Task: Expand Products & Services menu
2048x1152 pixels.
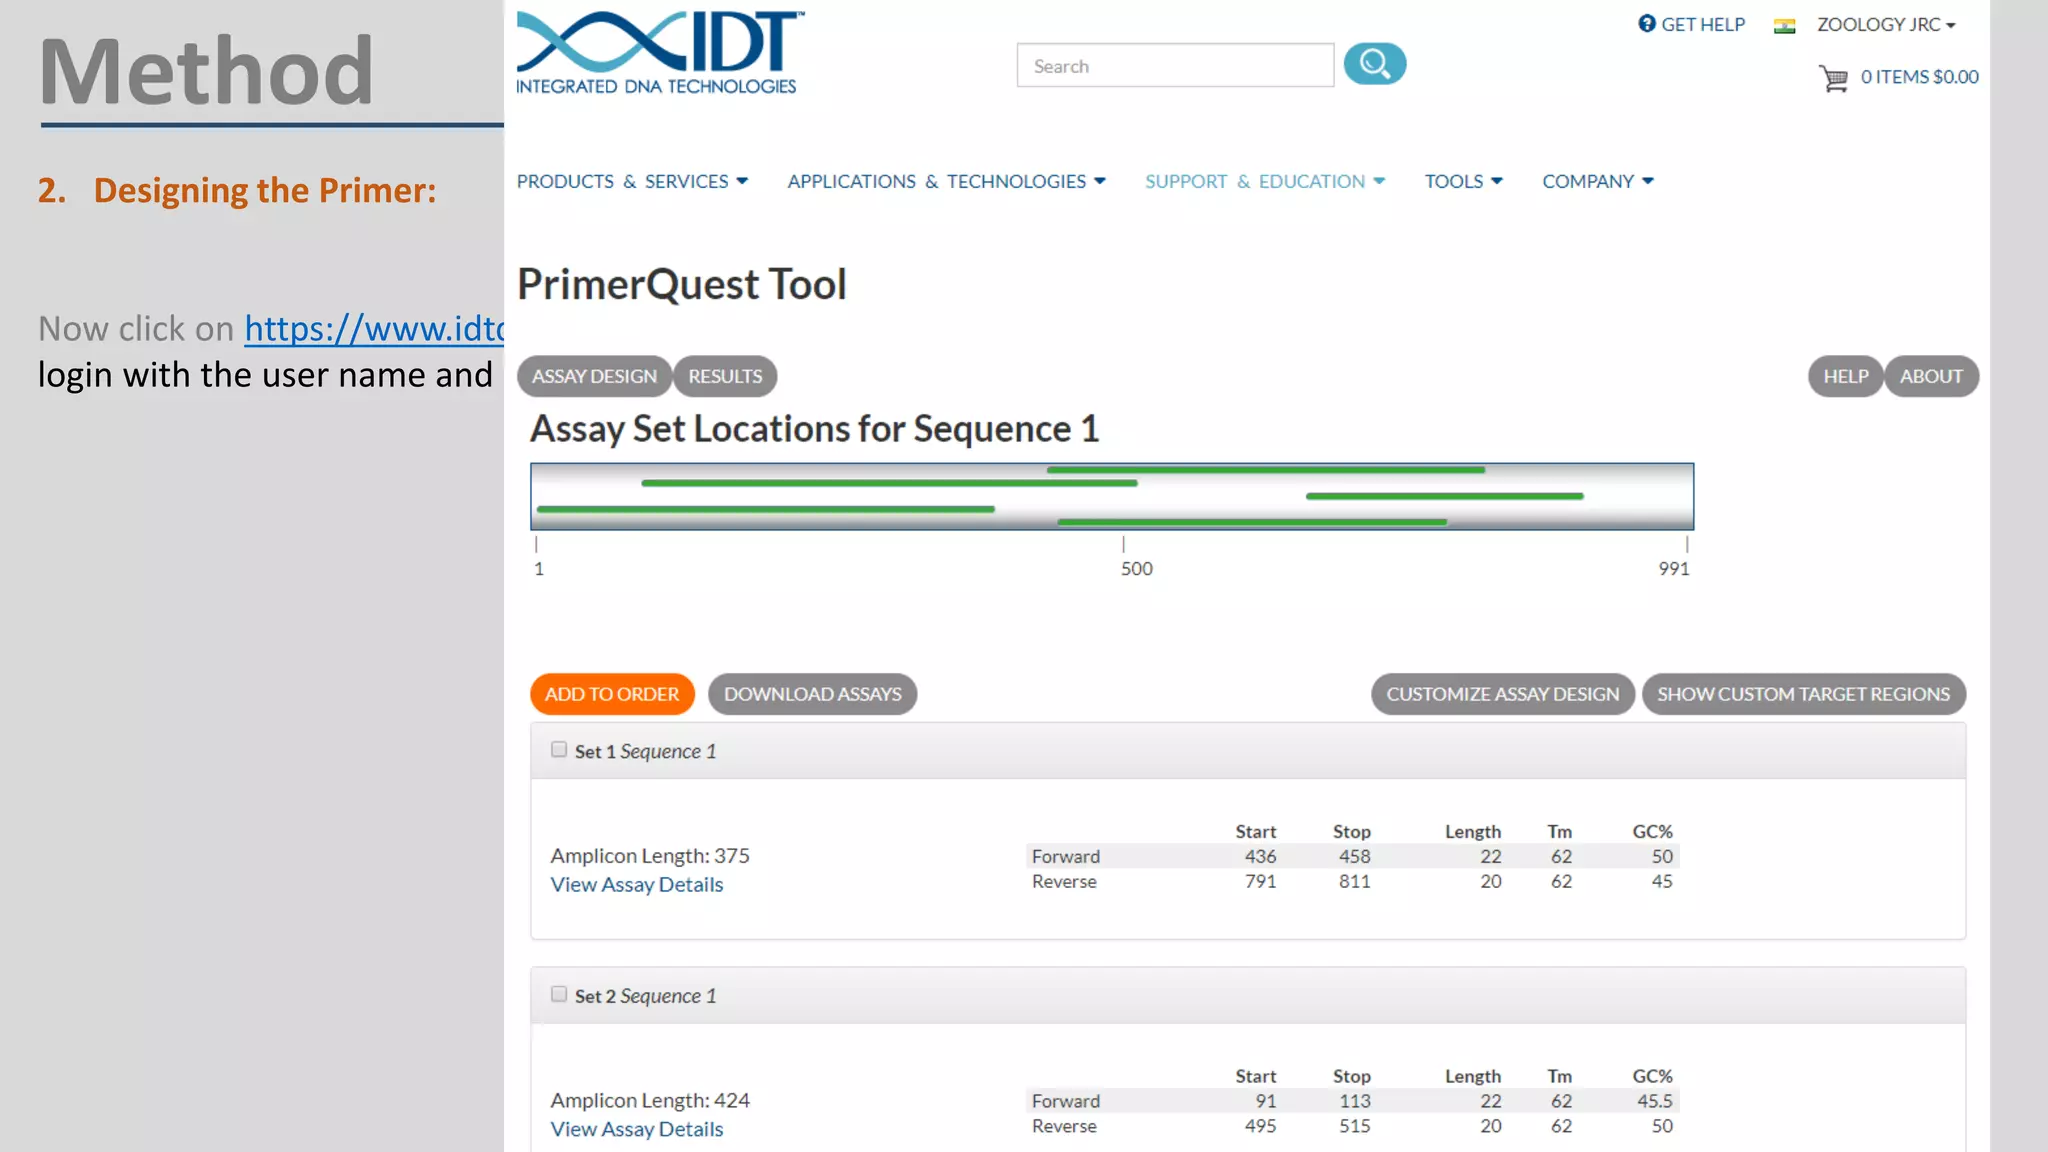Action: tap(632, 181)
